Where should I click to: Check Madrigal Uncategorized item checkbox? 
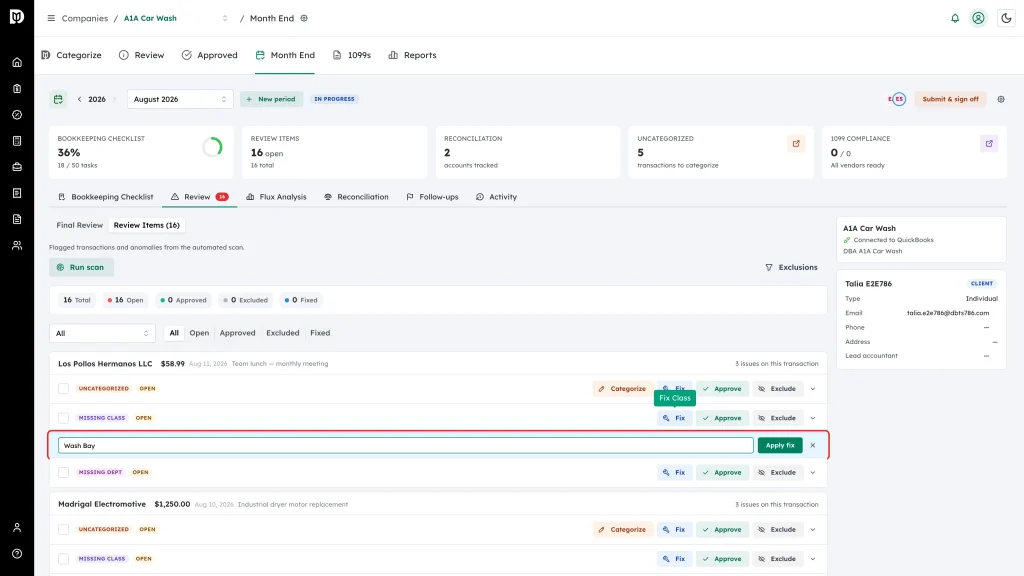tap(63, 530)
